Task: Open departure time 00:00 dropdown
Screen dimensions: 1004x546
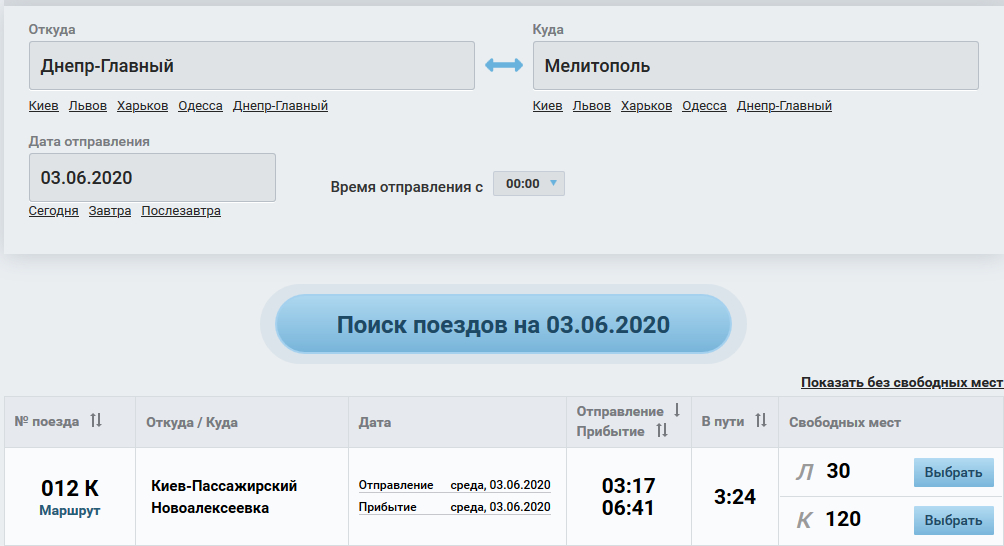Action: click(x=529, y=184)
